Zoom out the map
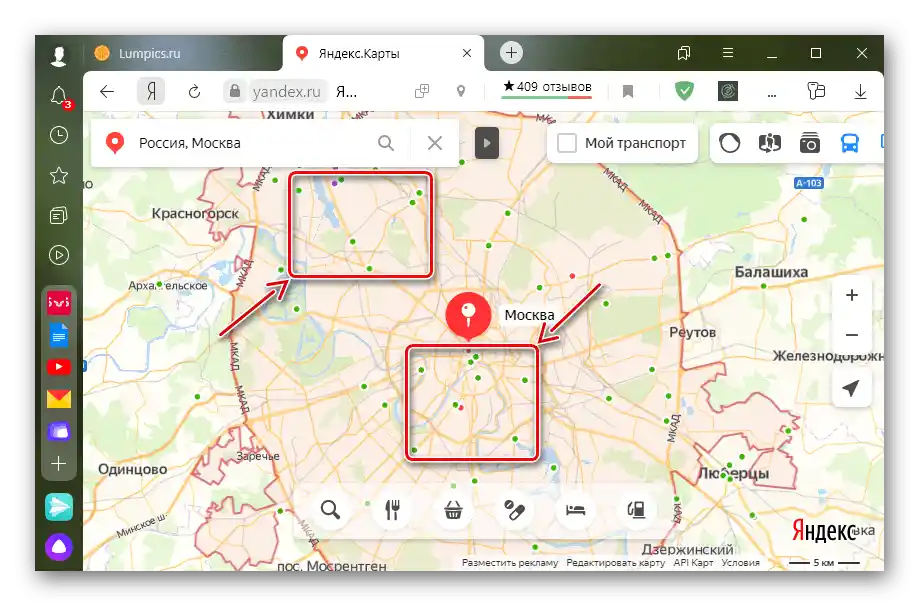919x606 pixels. 852,335
